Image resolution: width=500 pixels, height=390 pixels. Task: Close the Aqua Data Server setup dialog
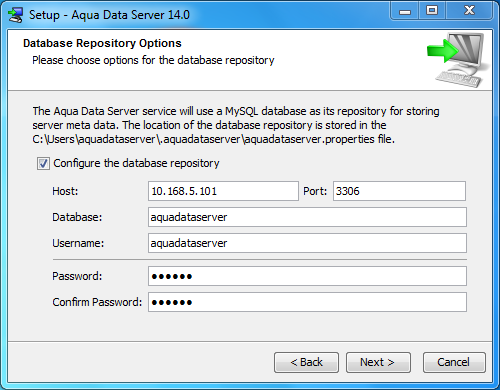tap(469, 11)
